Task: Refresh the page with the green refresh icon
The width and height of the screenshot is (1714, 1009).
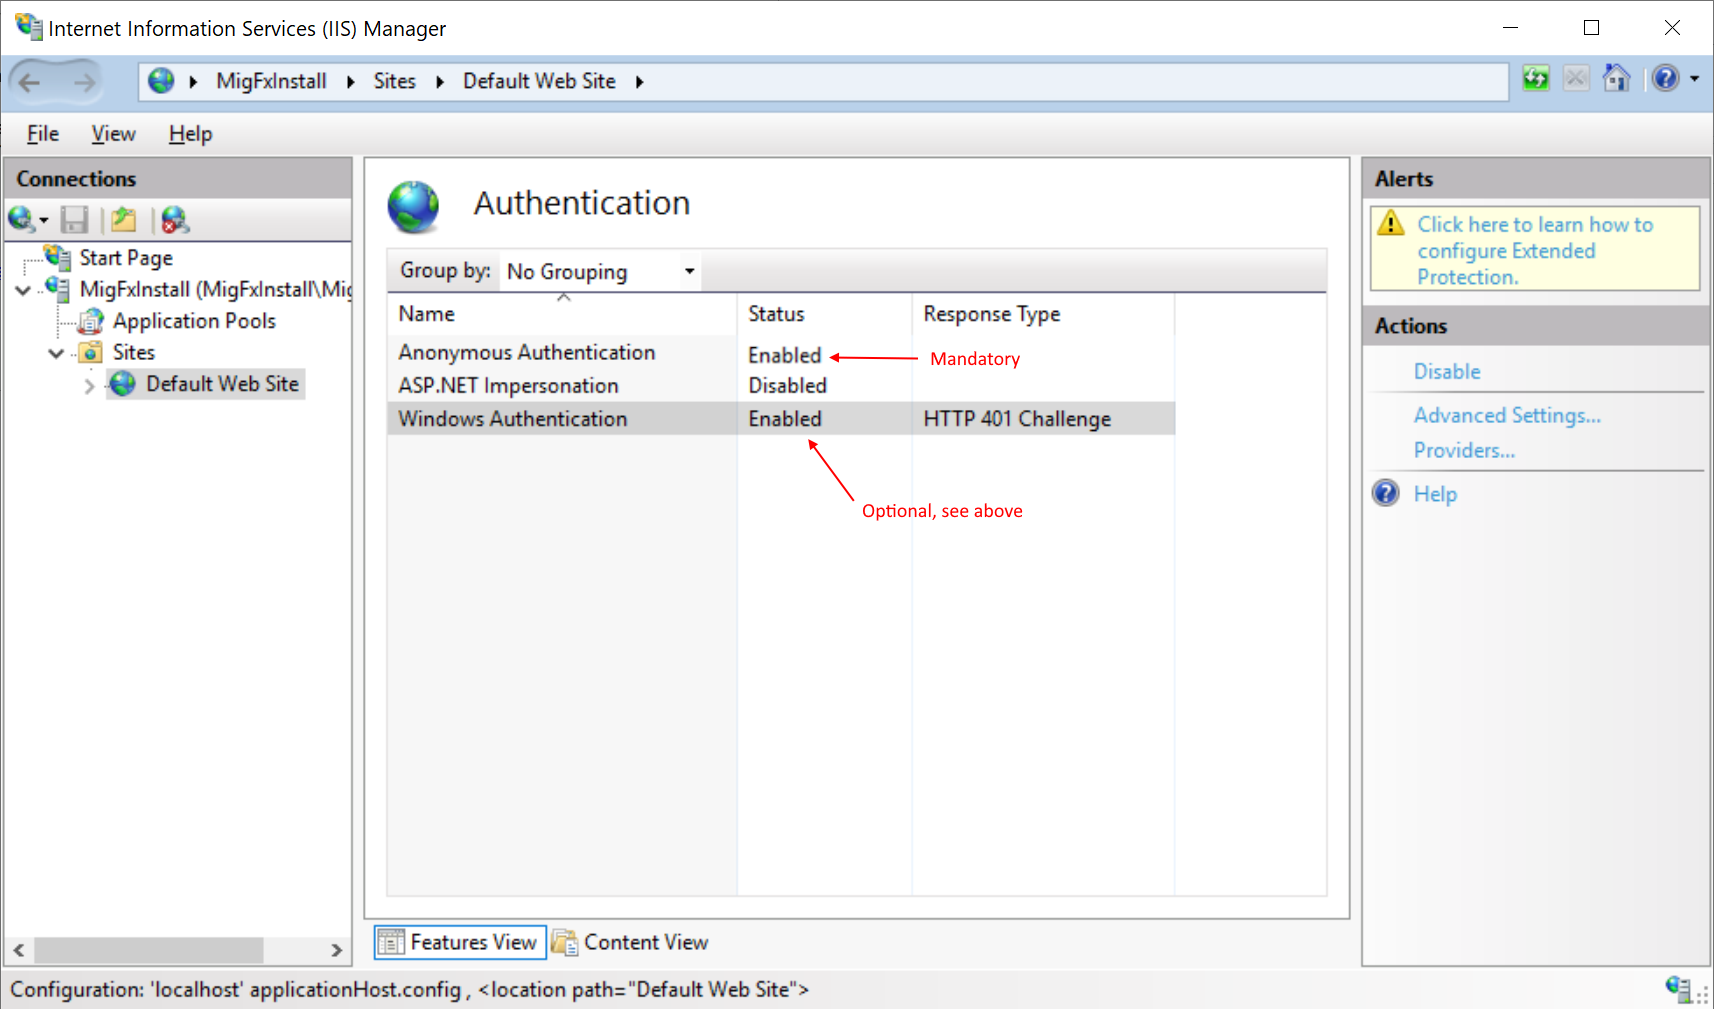Action: pyautogui.click(x=1537, y=78)
